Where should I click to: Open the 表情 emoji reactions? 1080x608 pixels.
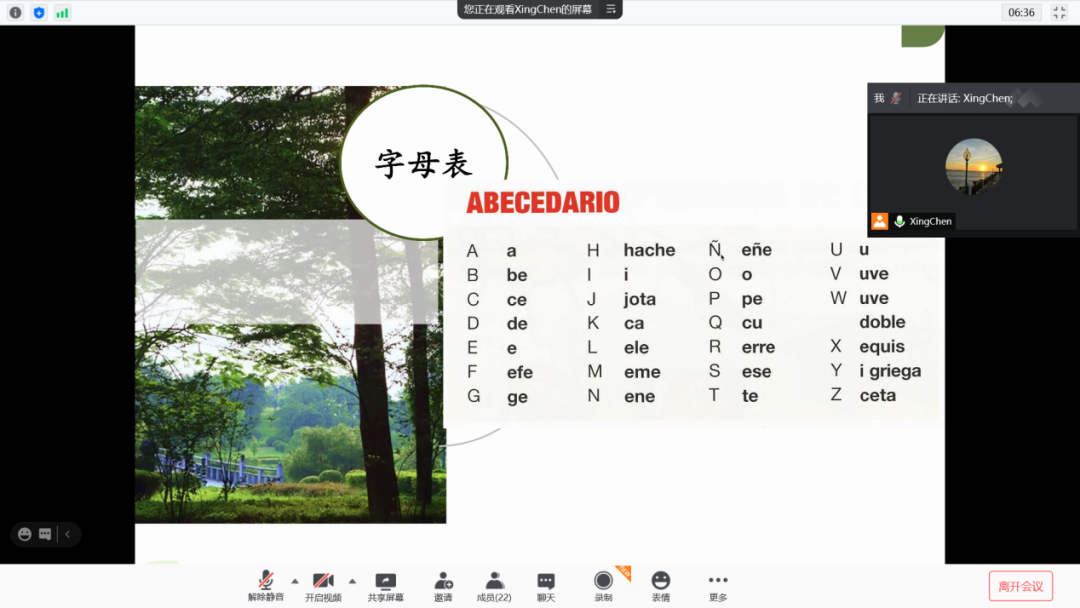tap(660, 586)
